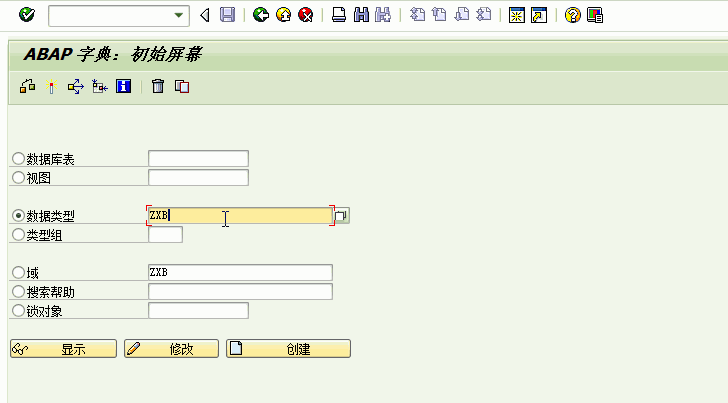
Task: Click the Activate matchstick icon
Action: [52, 86]
